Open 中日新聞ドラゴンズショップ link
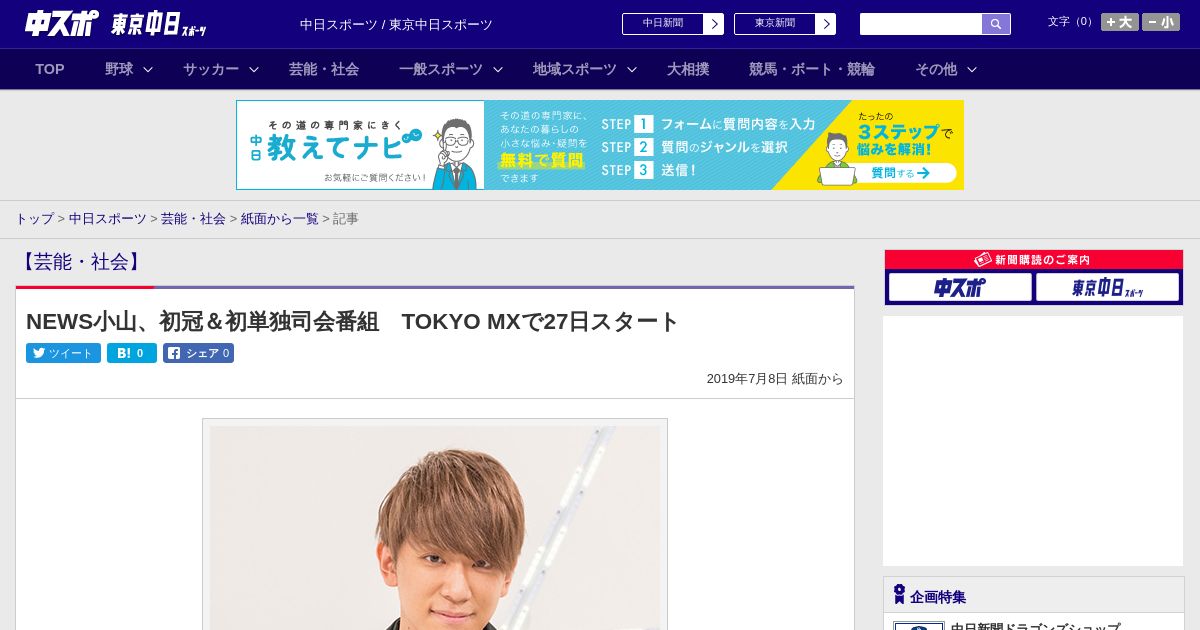Screen dimensions: 1200x630 1035,627
